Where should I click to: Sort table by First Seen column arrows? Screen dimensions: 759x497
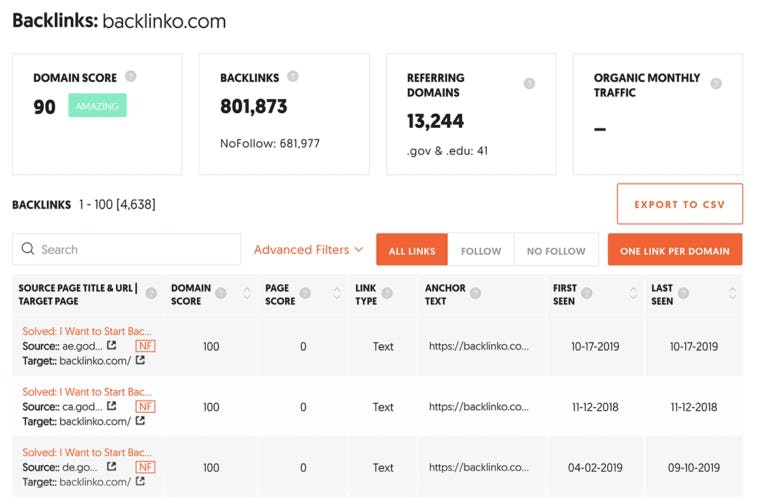(633, 293)
